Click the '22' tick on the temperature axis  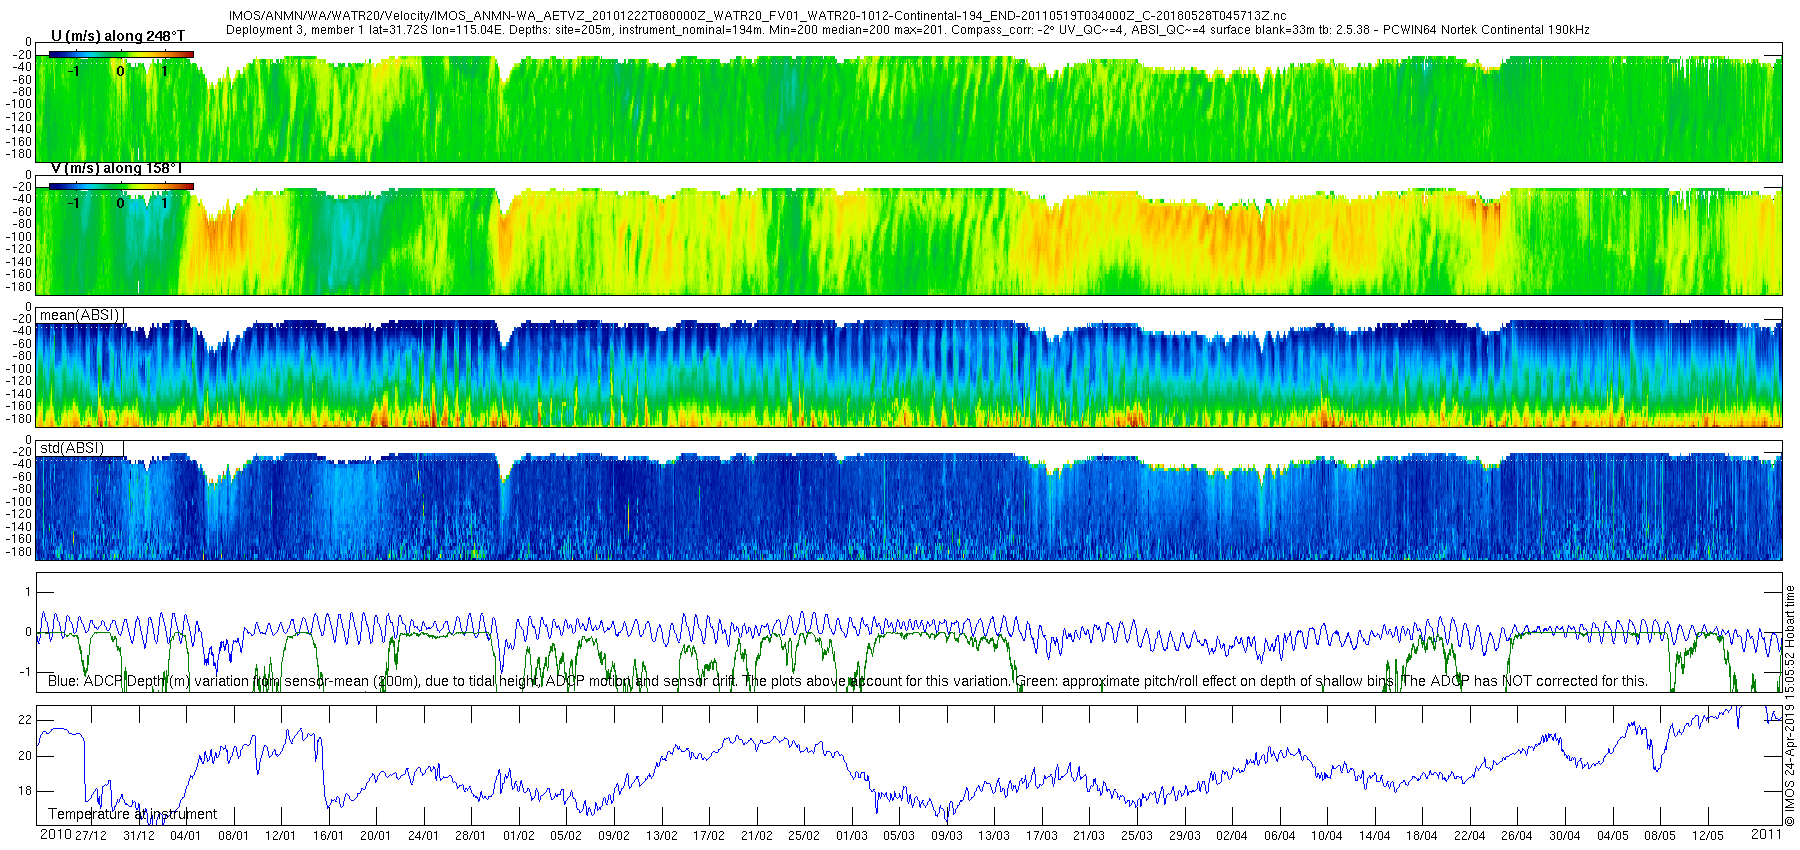click(25, 720)
